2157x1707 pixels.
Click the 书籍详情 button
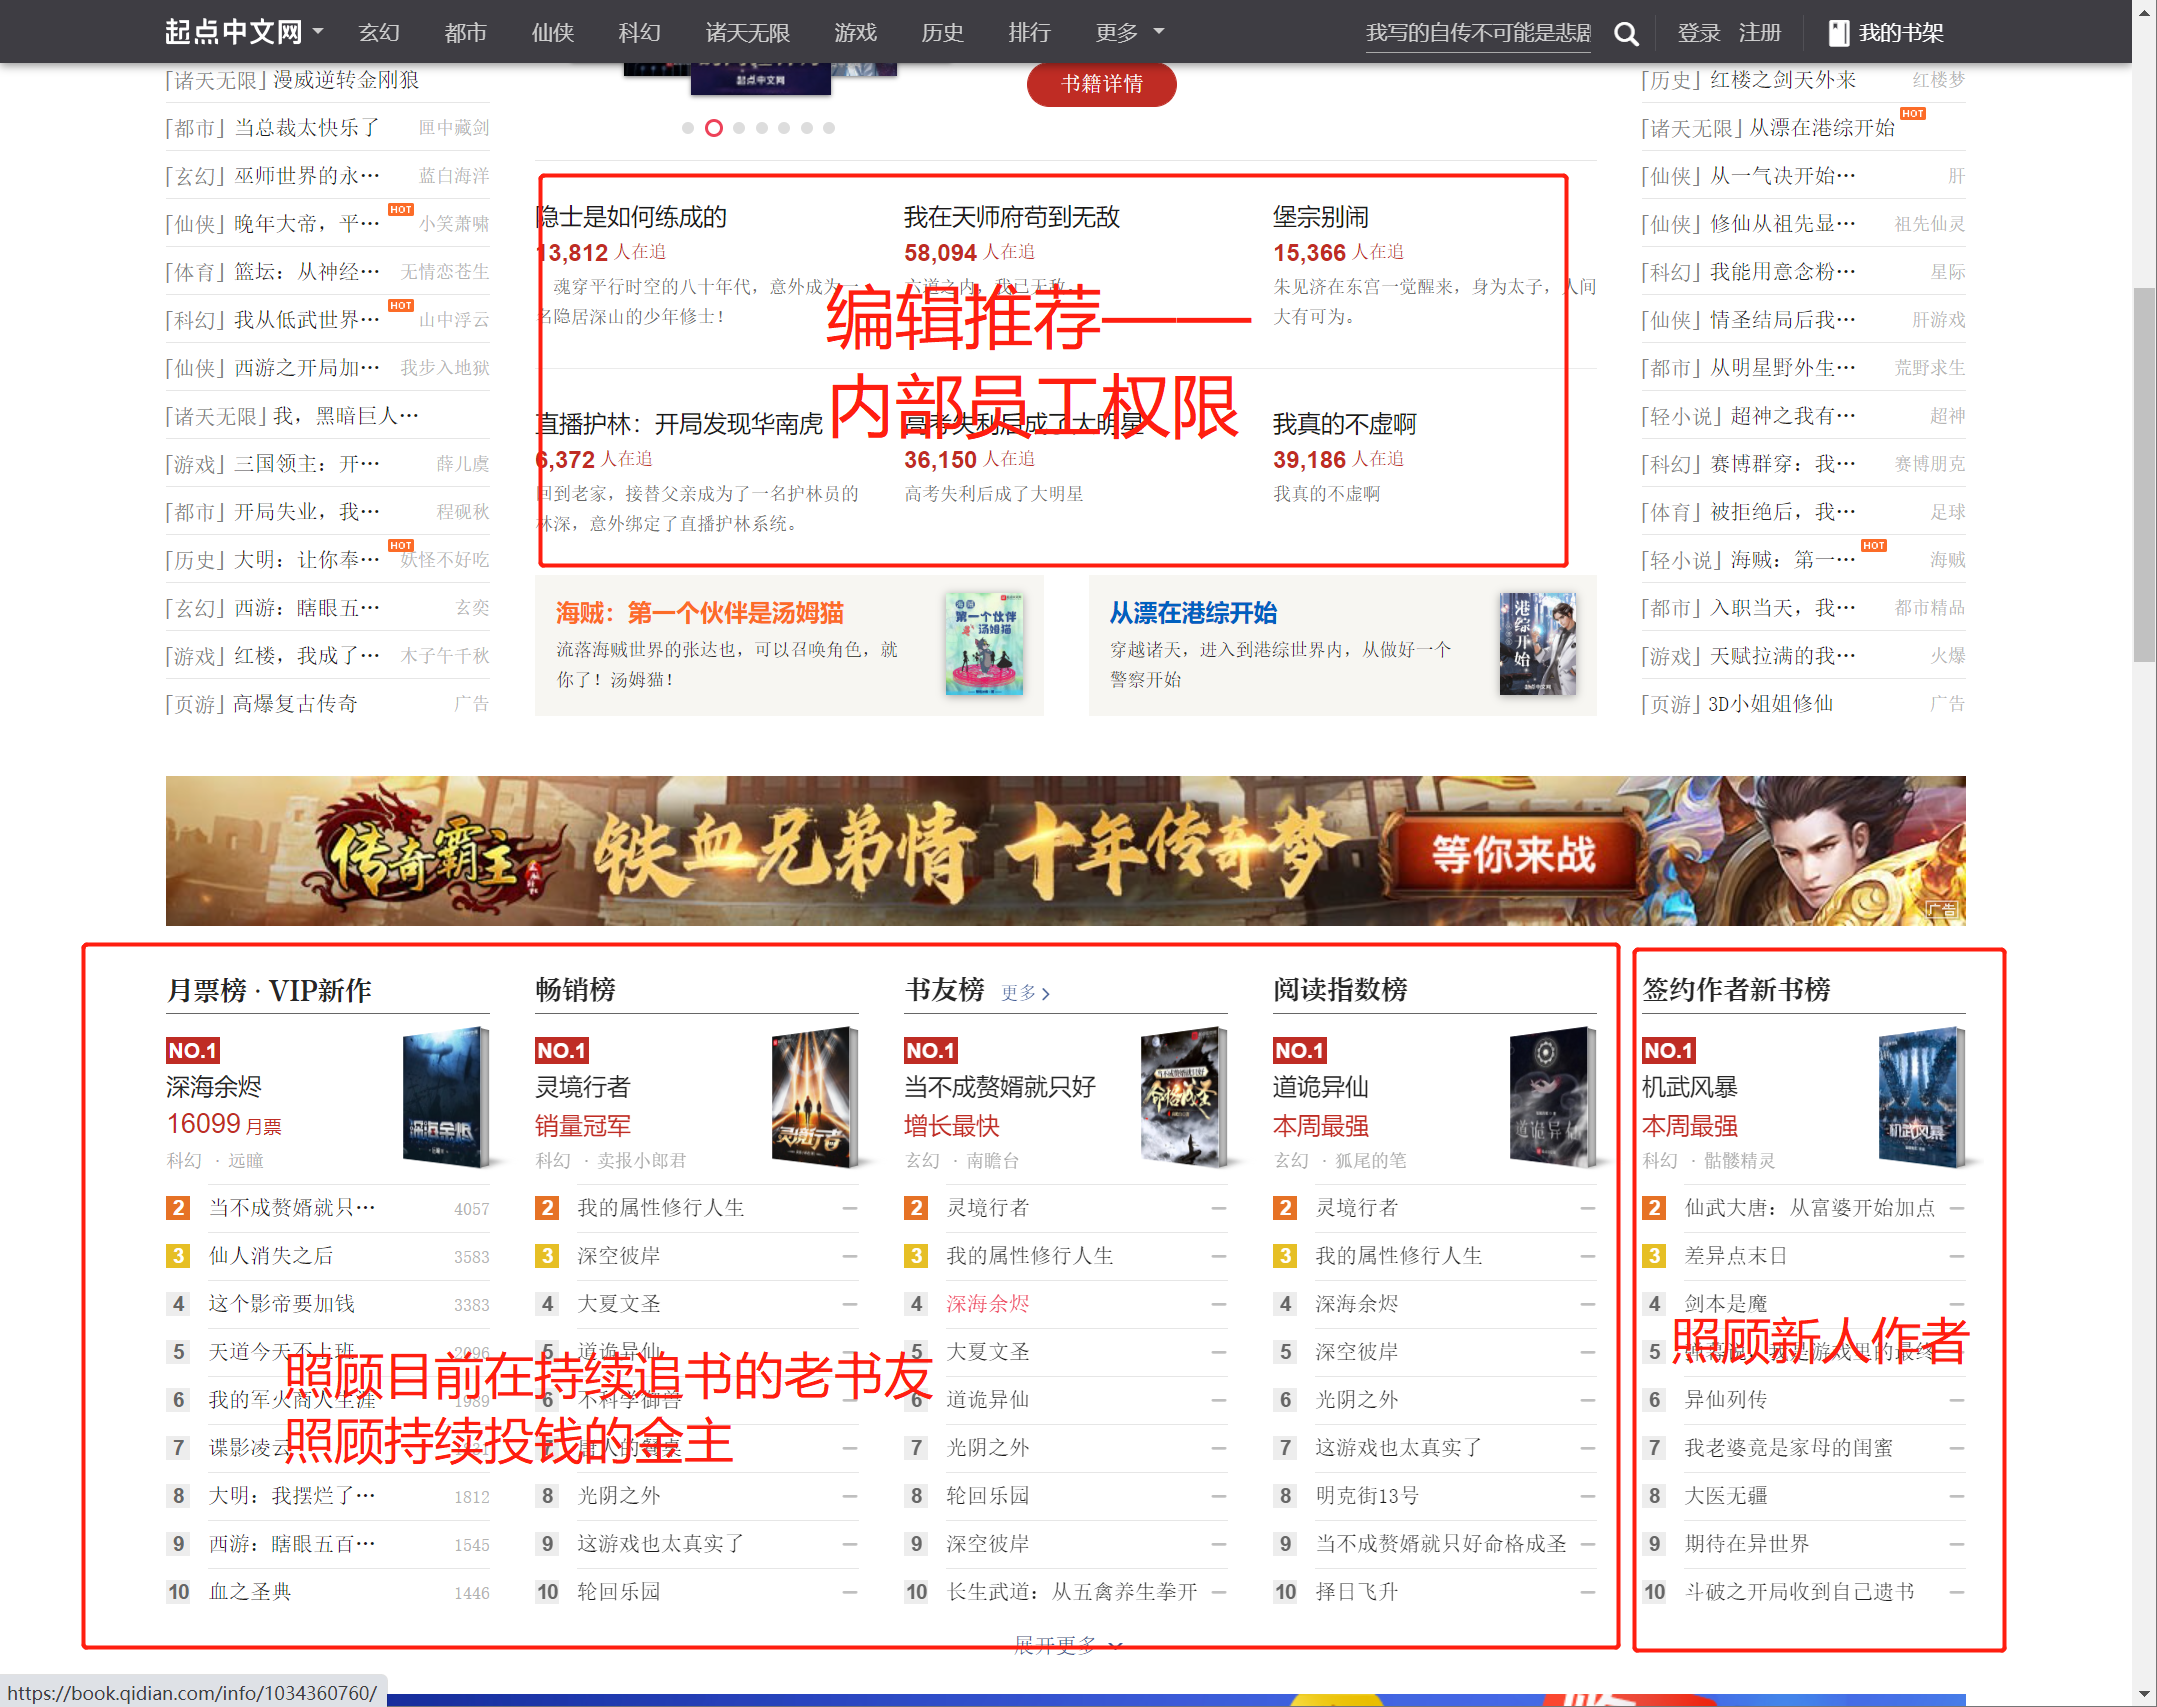(x=1100, y=85)
